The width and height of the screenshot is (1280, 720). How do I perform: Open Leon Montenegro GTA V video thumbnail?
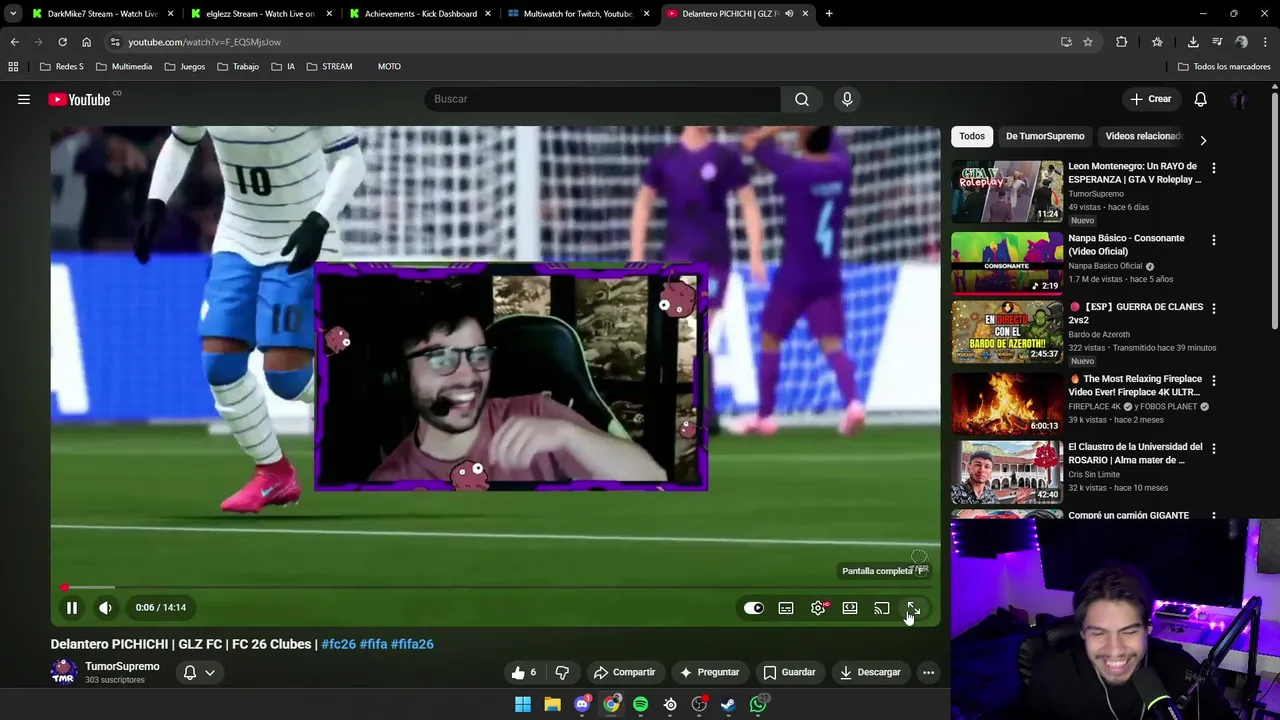tap(1007, 191)
